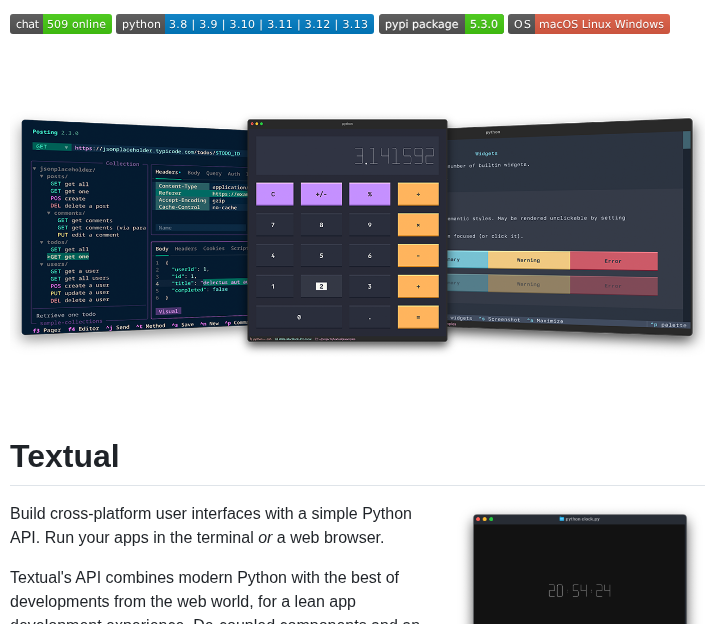Image resolution: width=714 pixels, height=624 pixels.
Task: Switch to the Cookies response tab in Posting
Action: (214, 248)
